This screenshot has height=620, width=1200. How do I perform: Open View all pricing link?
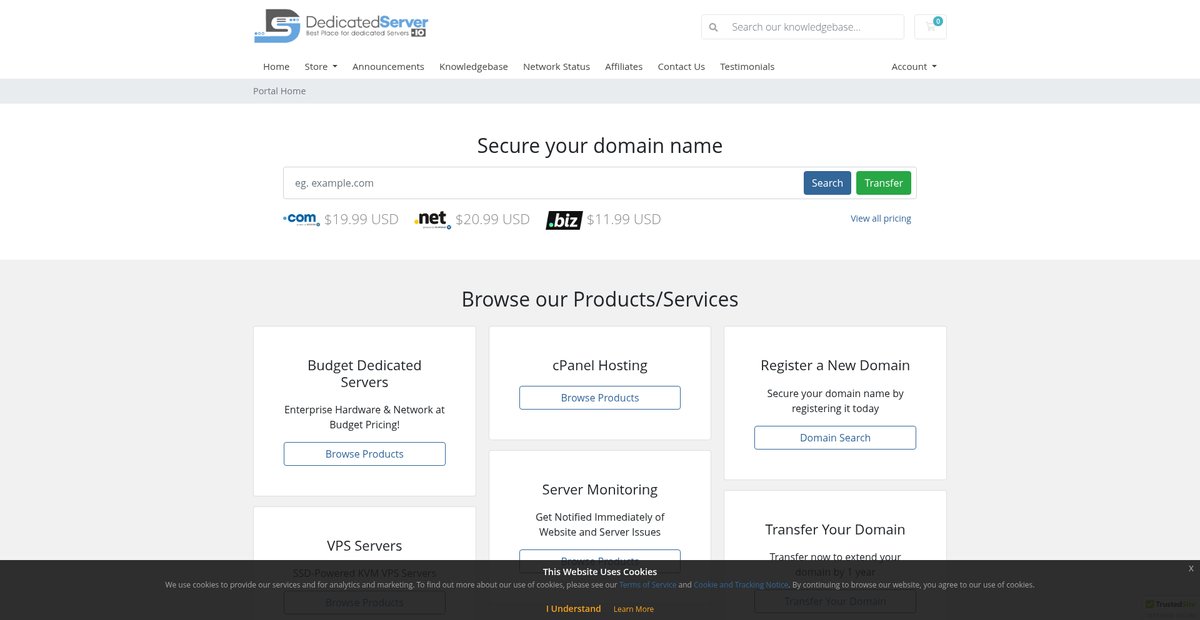(881, 218)
